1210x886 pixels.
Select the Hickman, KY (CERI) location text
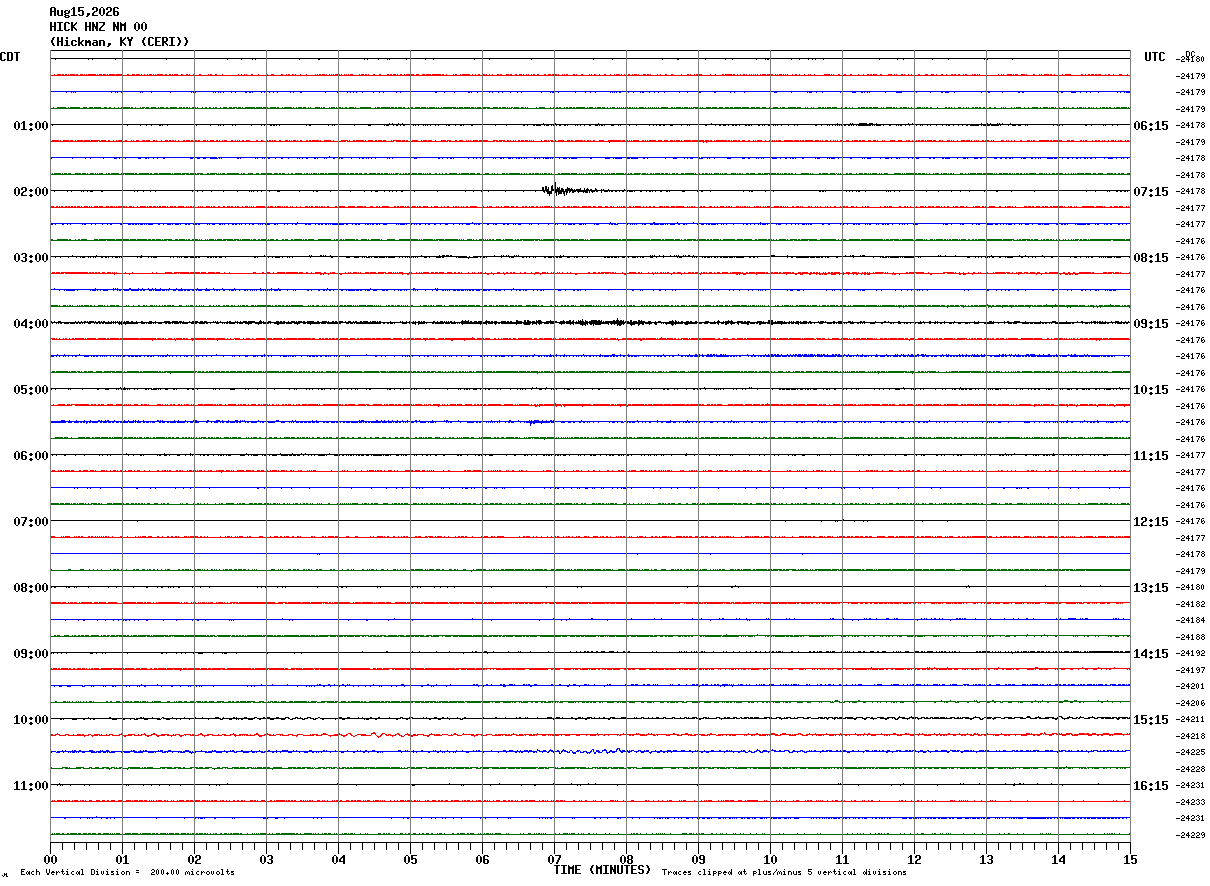[119, 42]
